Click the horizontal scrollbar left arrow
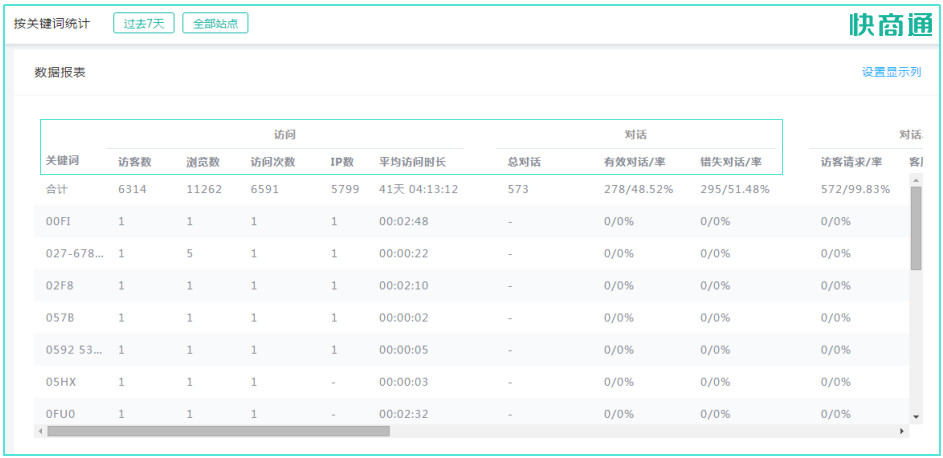Screen dimensions: 943x458 click(x=40, y=431)
